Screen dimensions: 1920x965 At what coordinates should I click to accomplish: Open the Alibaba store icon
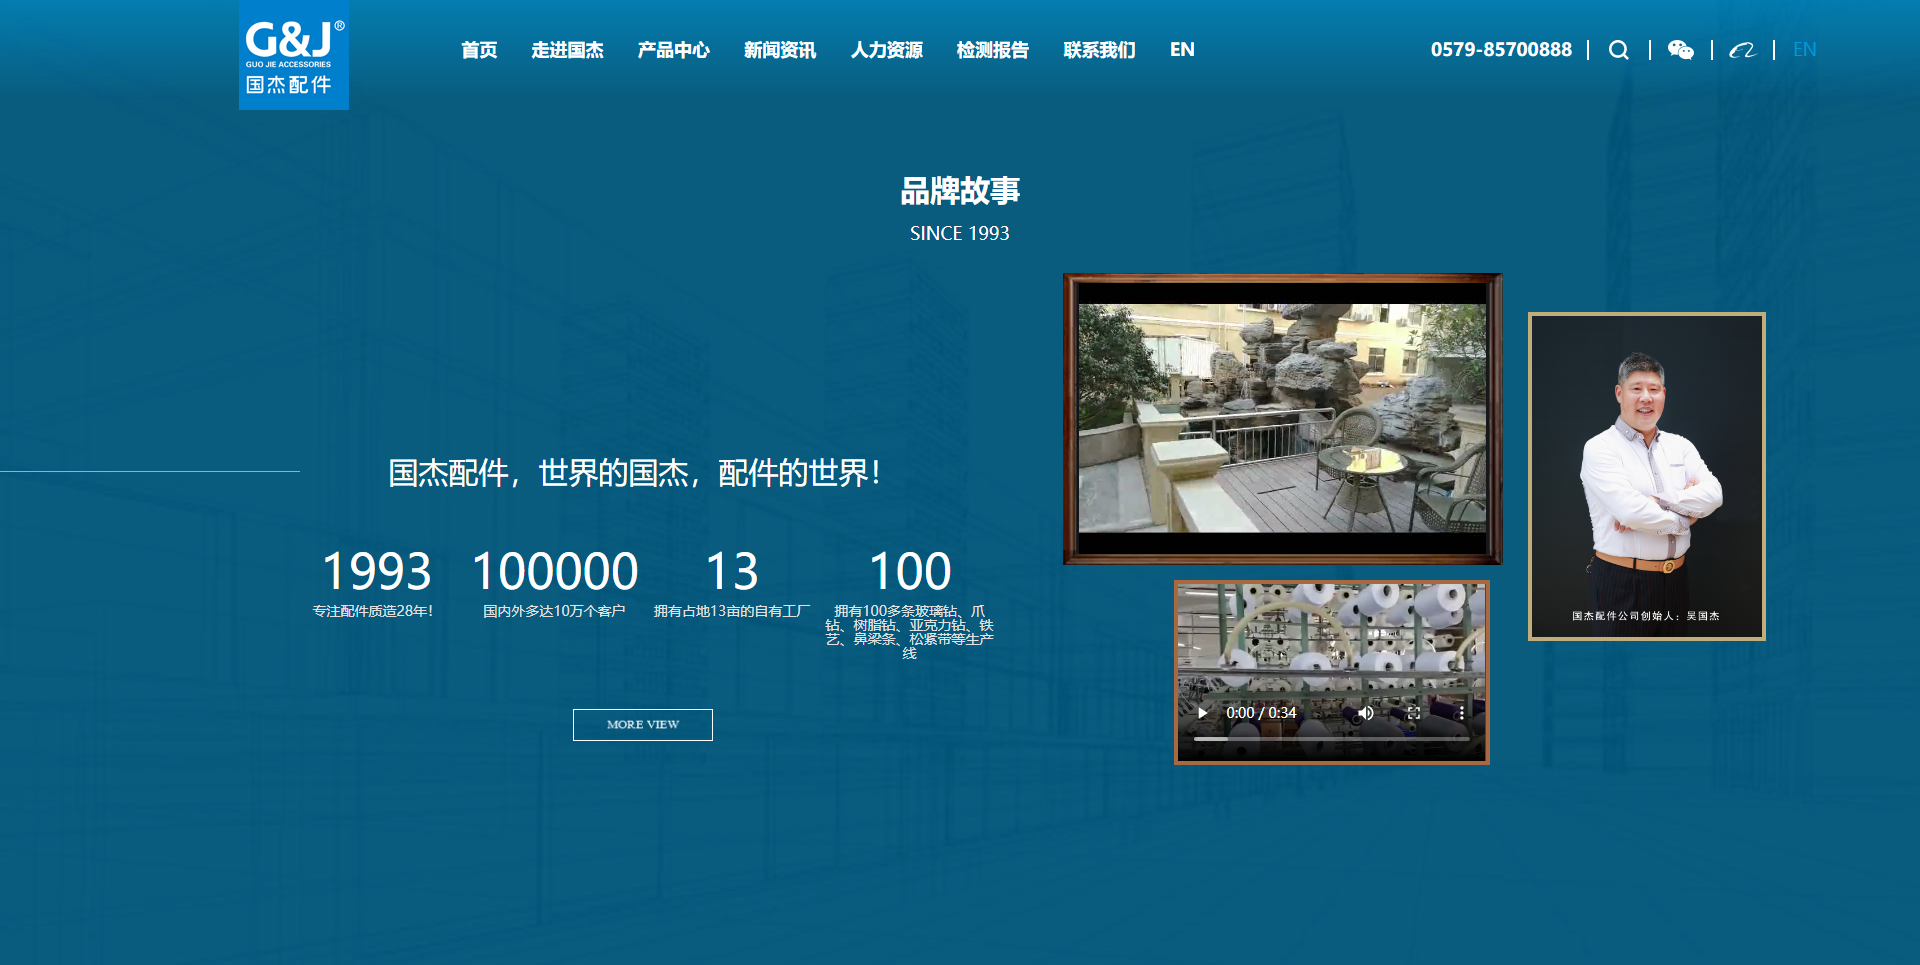[x=1742, y=50]
